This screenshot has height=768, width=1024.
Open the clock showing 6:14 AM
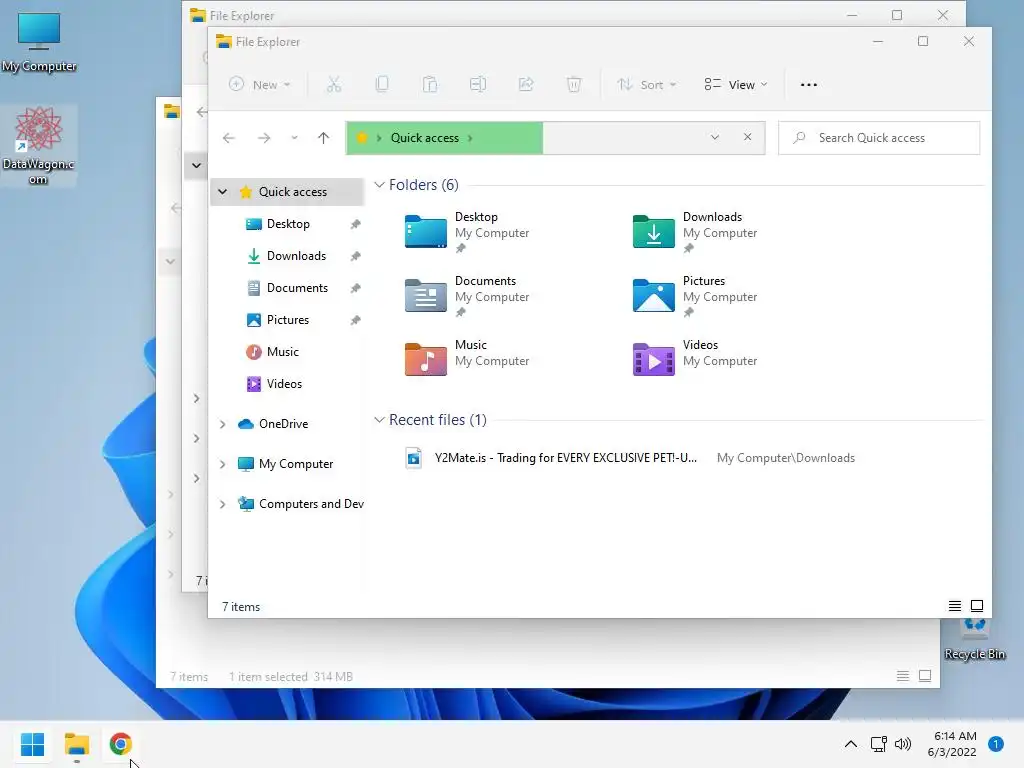952,744
